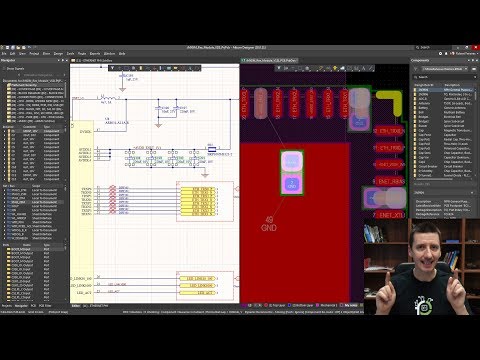Open the Edit menu
The image size is (480, 360).
(13, 54)
